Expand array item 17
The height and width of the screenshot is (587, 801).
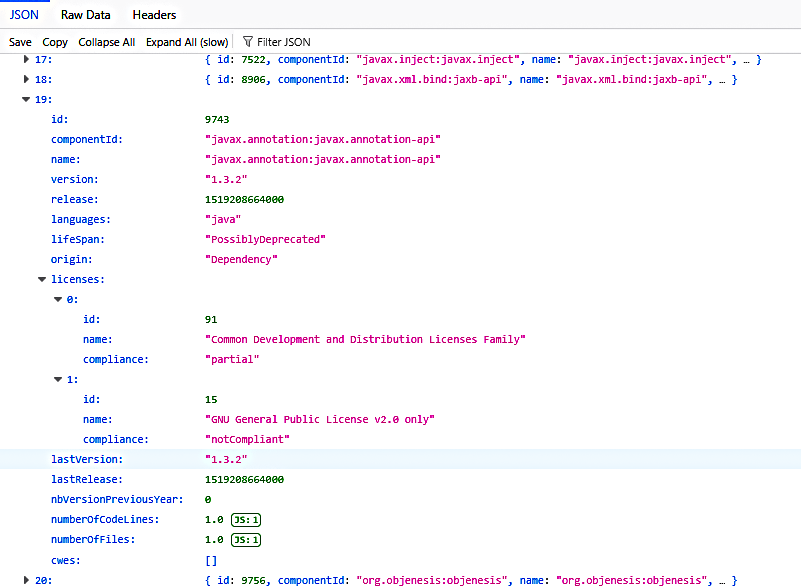point(26,60)
